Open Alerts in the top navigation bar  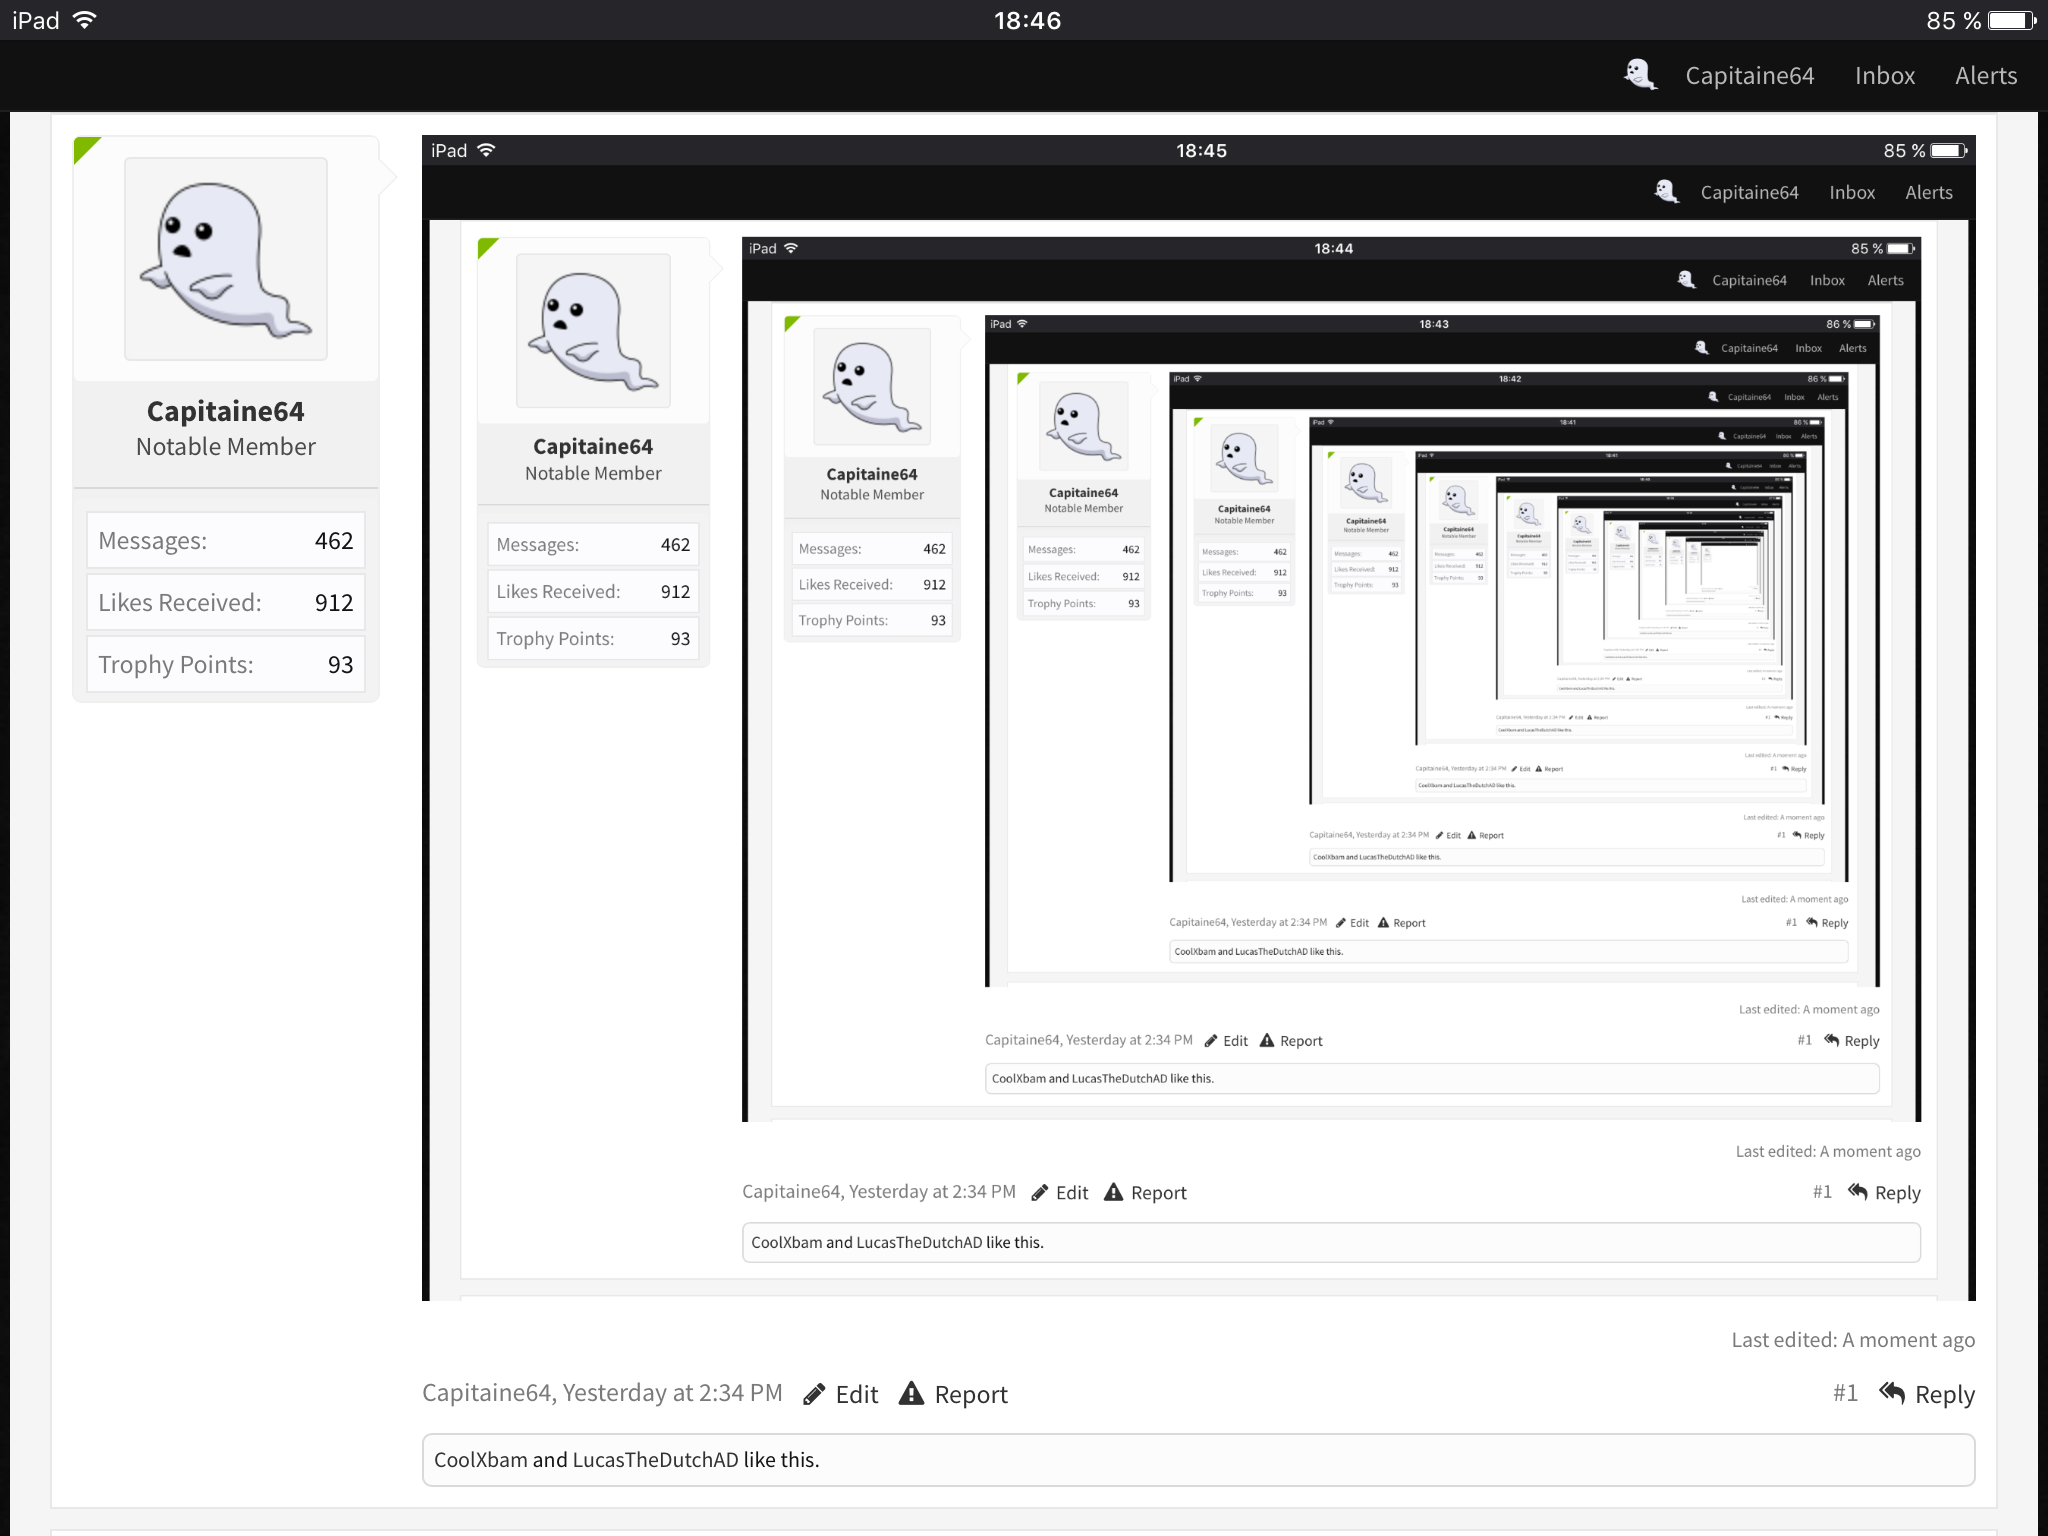pyautogui.click(x=1986, y=76)
